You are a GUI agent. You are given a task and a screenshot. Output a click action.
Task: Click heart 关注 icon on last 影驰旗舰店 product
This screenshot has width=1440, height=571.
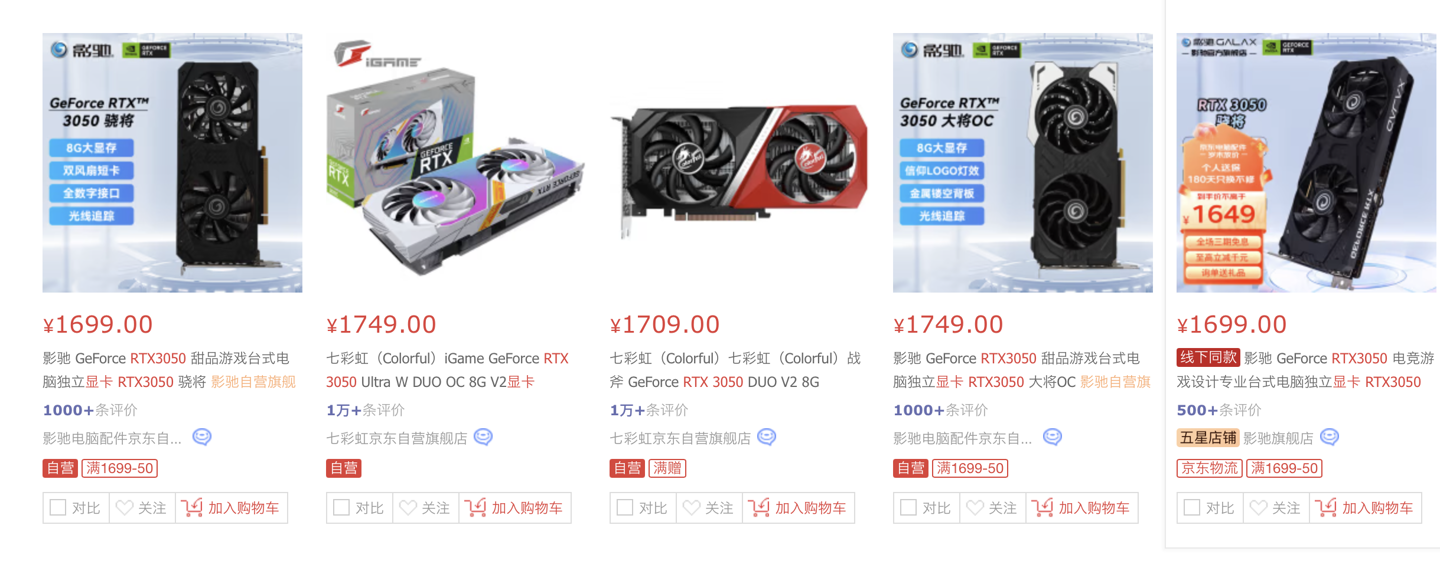[1259, 508]
